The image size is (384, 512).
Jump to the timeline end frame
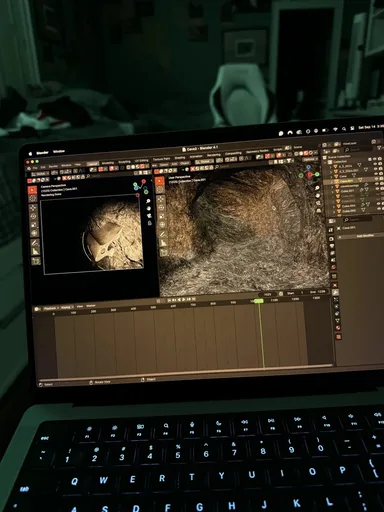(x=193, y=299)
